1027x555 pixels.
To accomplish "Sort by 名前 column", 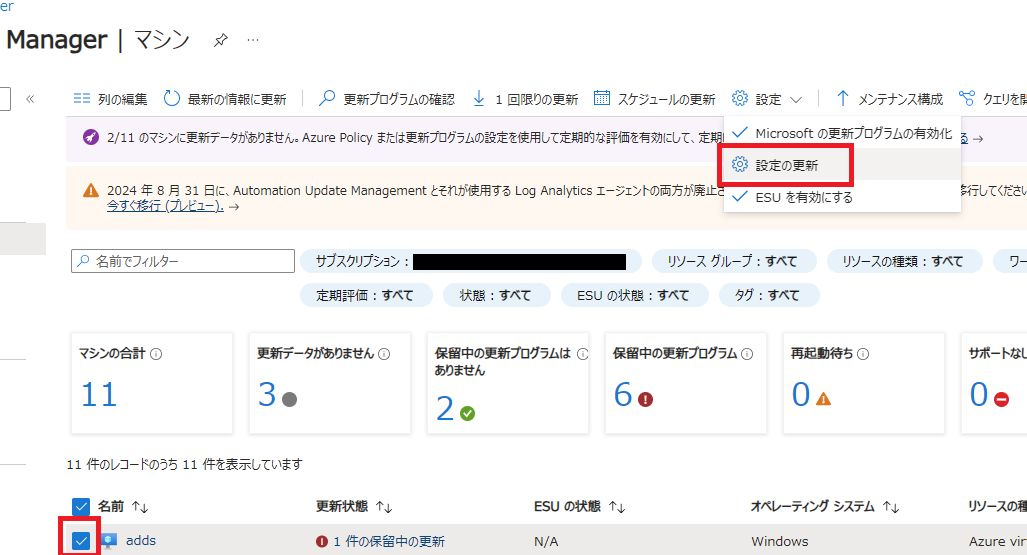I will pyautogui.click(x=123, y=507).
